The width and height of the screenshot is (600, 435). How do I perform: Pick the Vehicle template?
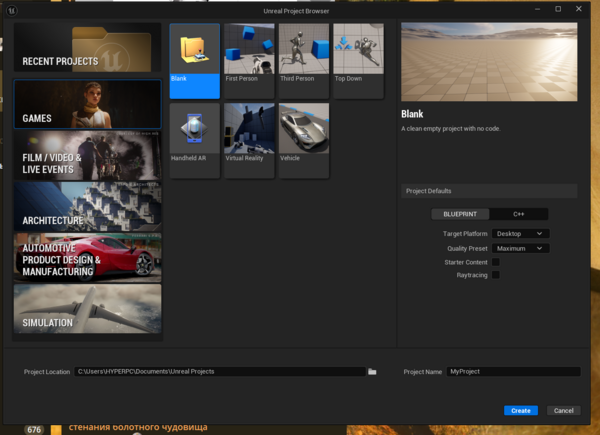coord(304,139)
